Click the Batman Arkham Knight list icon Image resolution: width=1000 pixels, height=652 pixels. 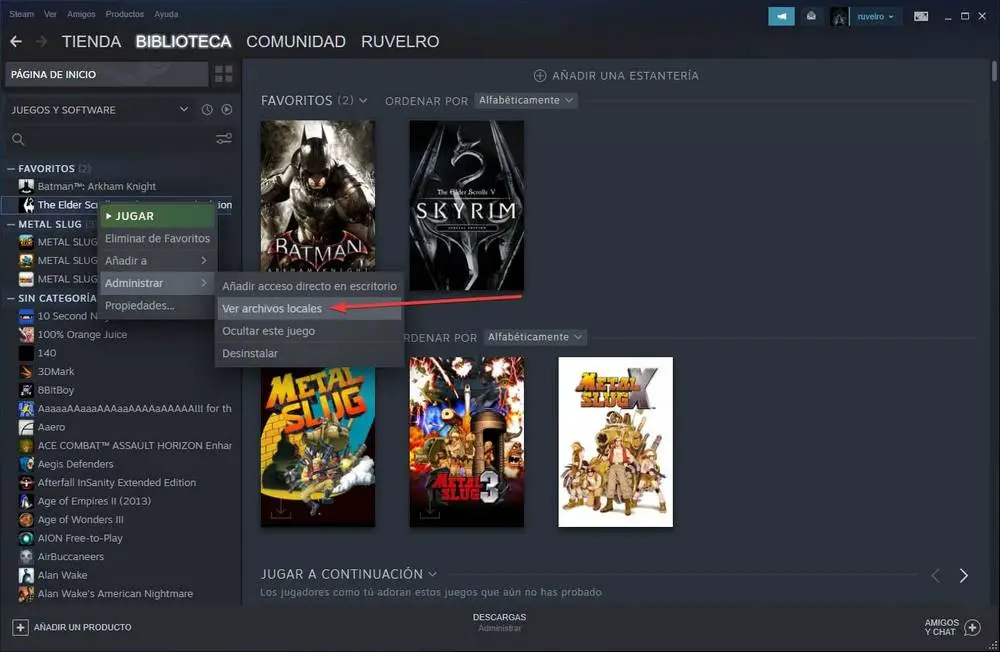26,186
